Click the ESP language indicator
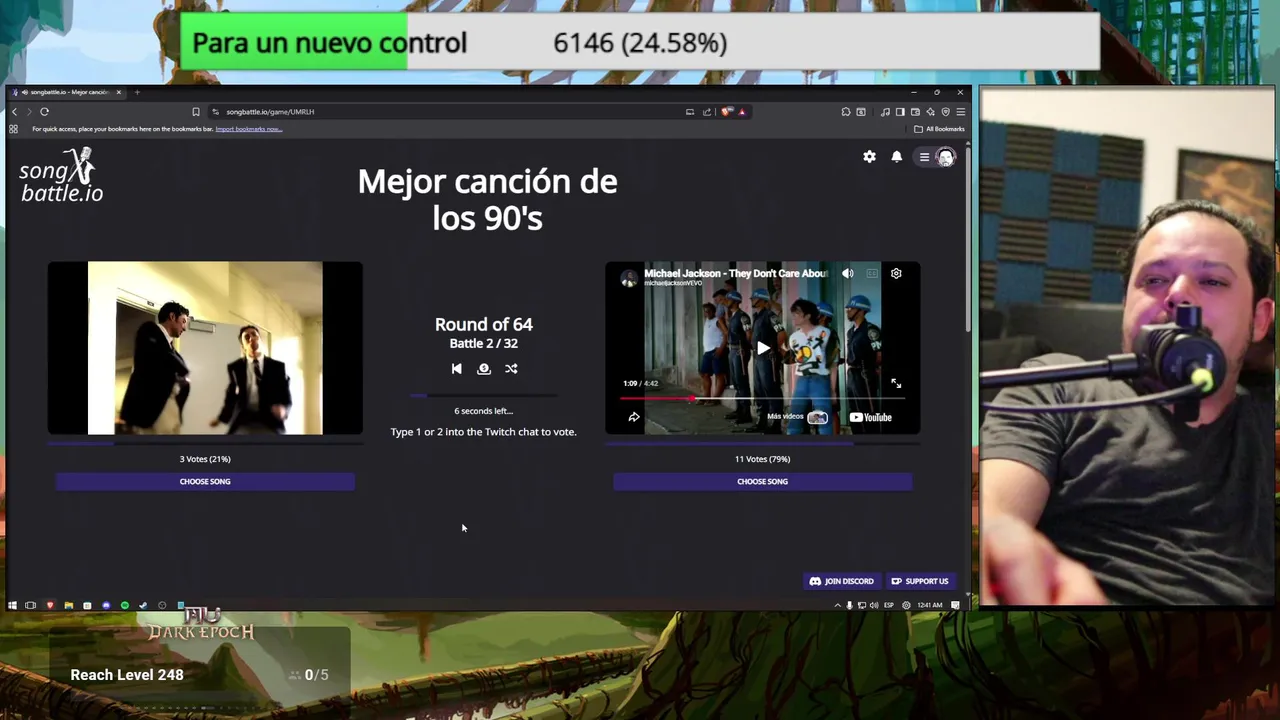This screenshot has height=720, width=1280. (889, 605)
